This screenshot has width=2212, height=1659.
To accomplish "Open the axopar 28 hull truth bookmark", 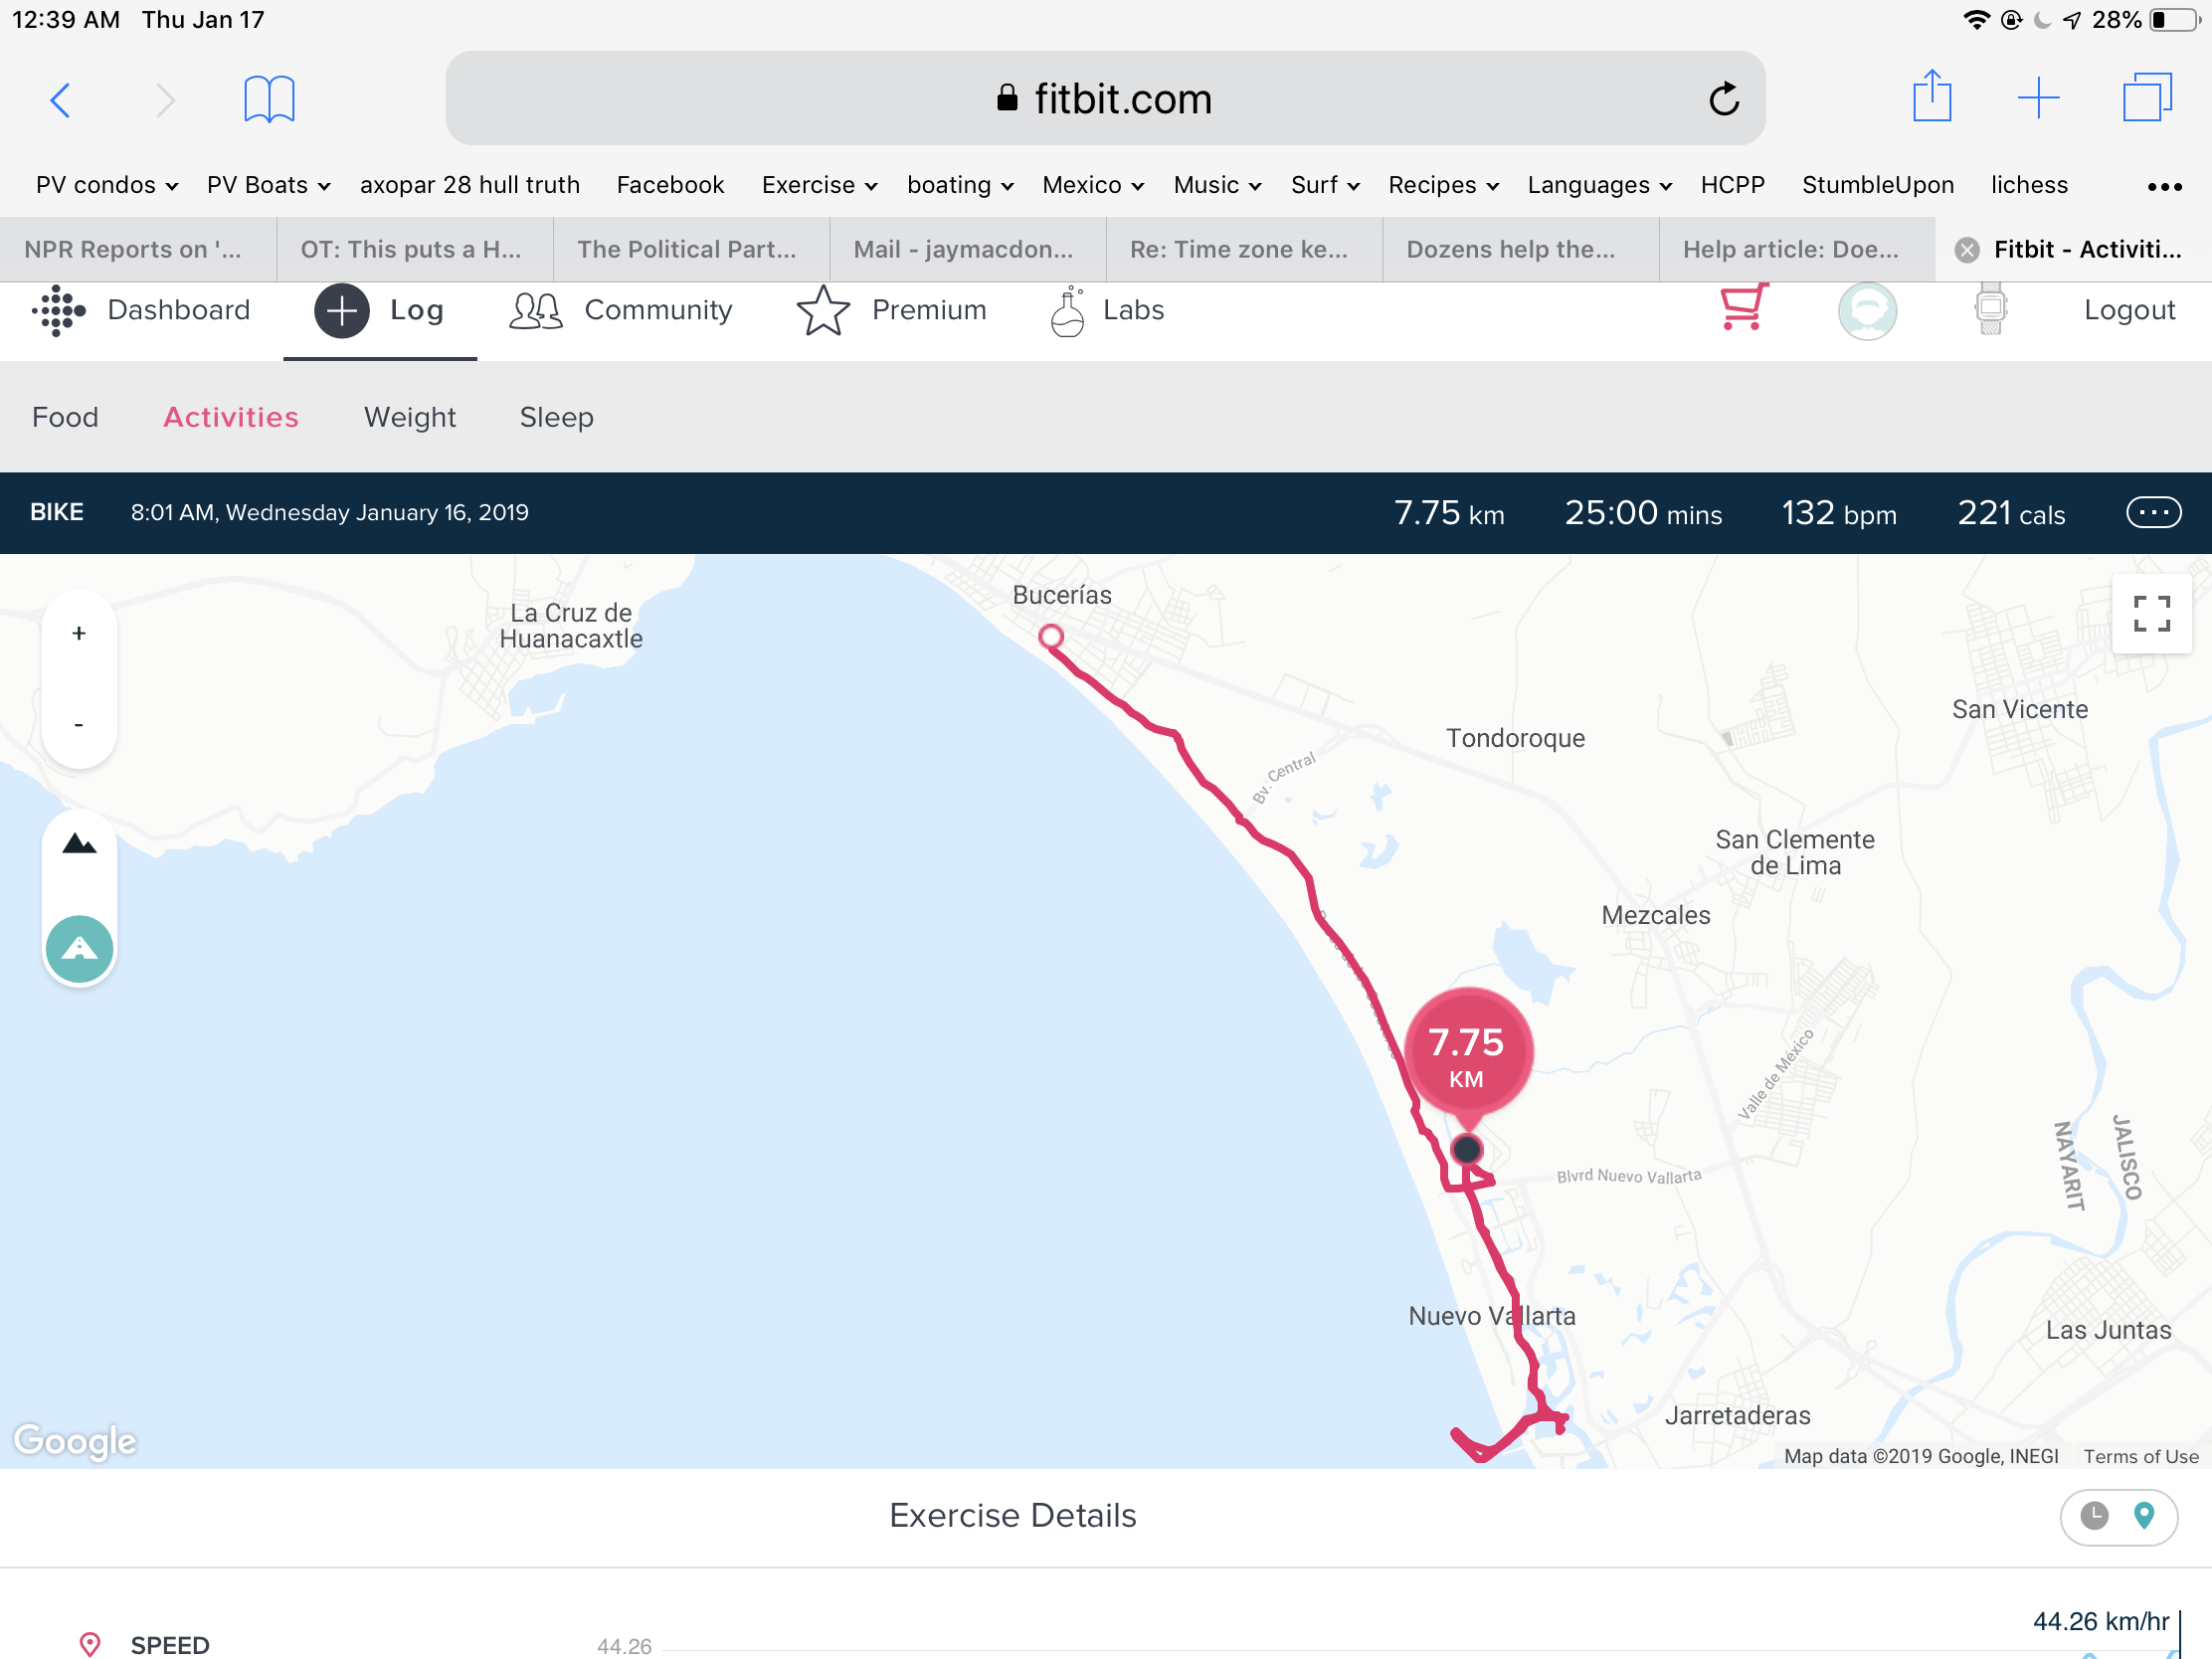I will [x=470, y=186].
